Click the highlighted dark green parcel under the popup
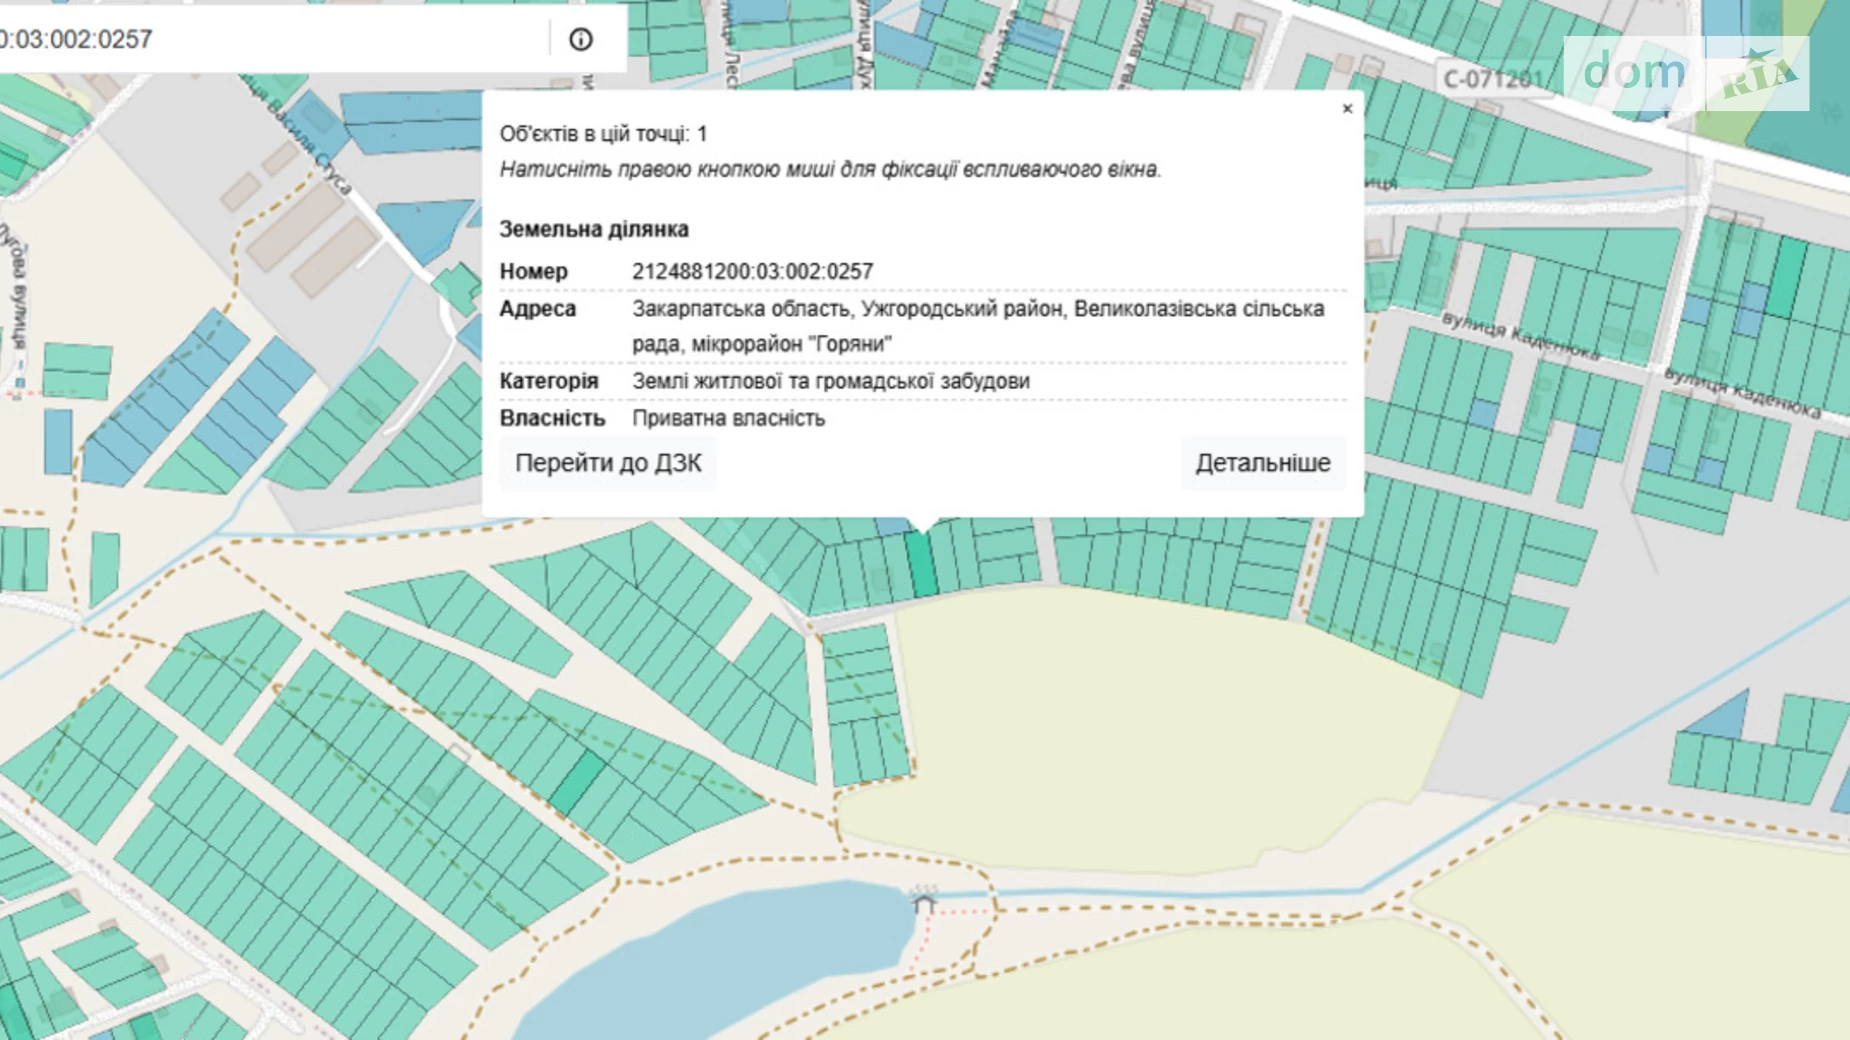The height and width of the screenshot is (1040, 1850). coord(921,565)
